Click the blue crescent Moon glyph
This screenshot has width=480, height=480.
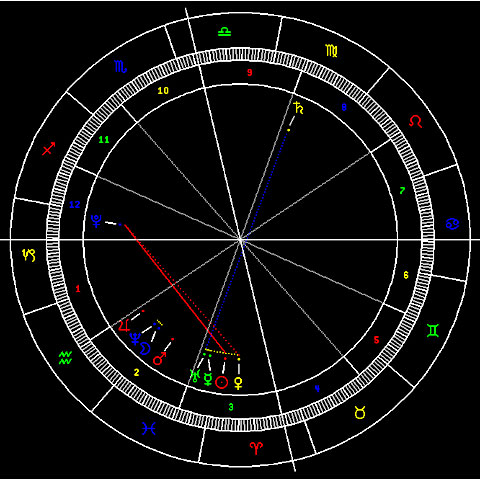pos(145,348)
